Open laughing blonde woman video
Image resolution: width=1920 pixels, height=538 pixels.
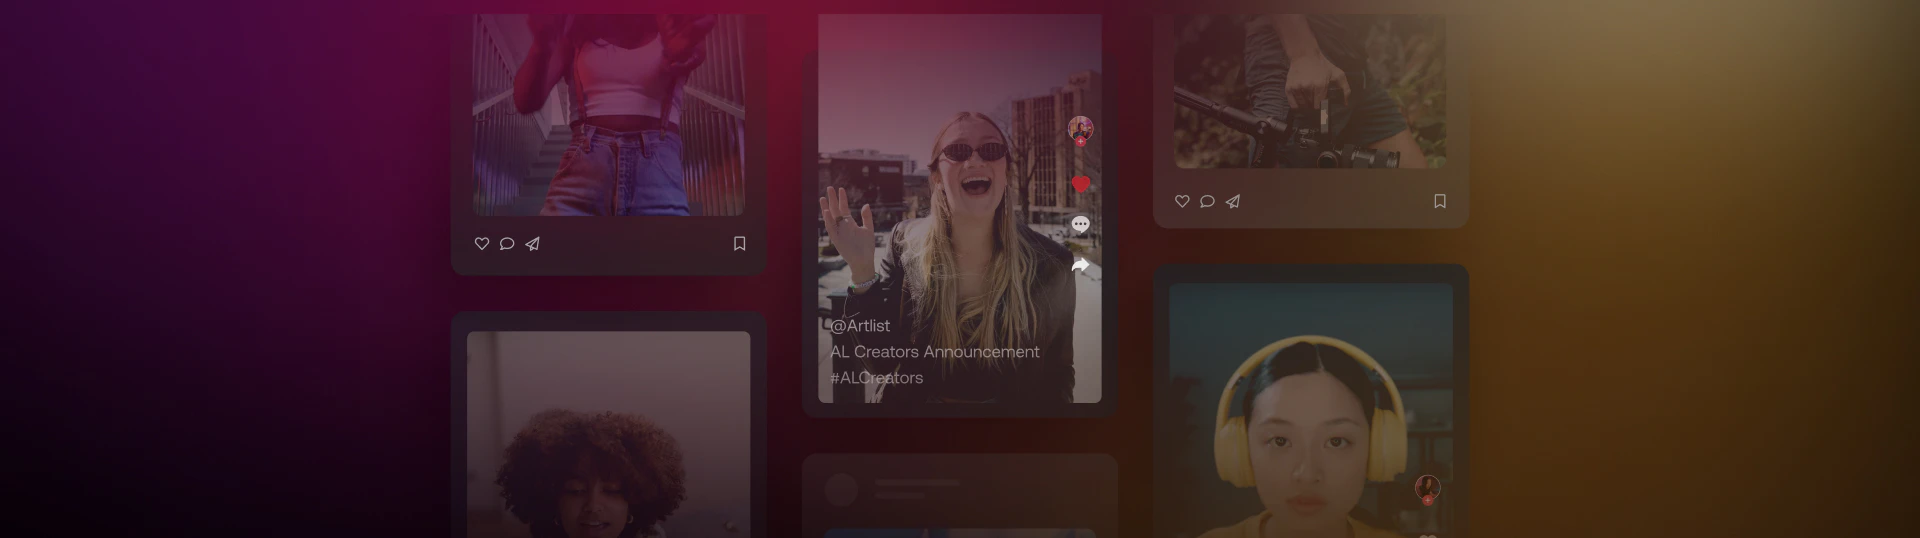click(x=960, y=208)
